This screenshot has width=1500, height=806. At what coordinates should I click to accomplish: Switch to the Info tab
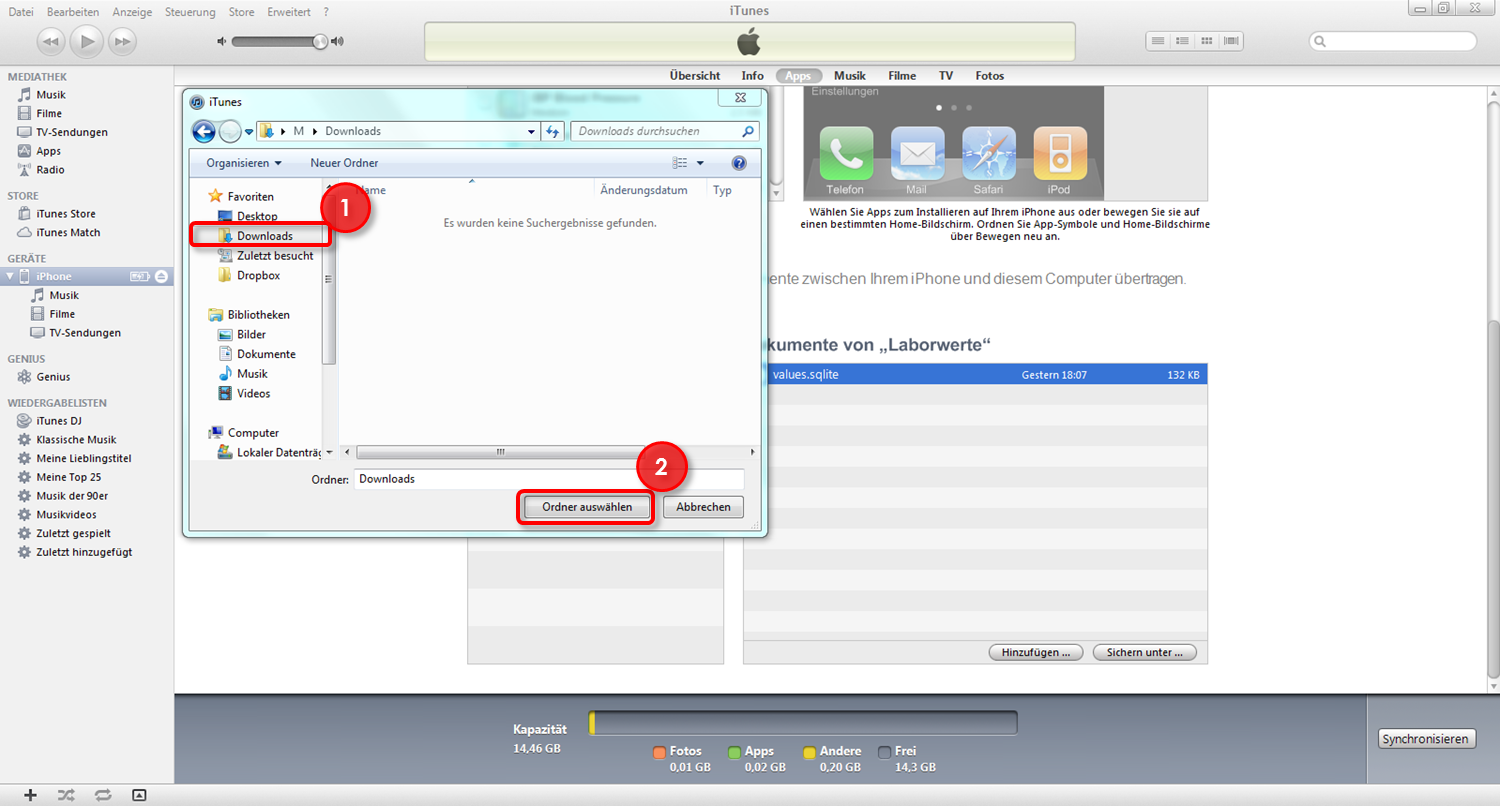[x=753, y=76]
